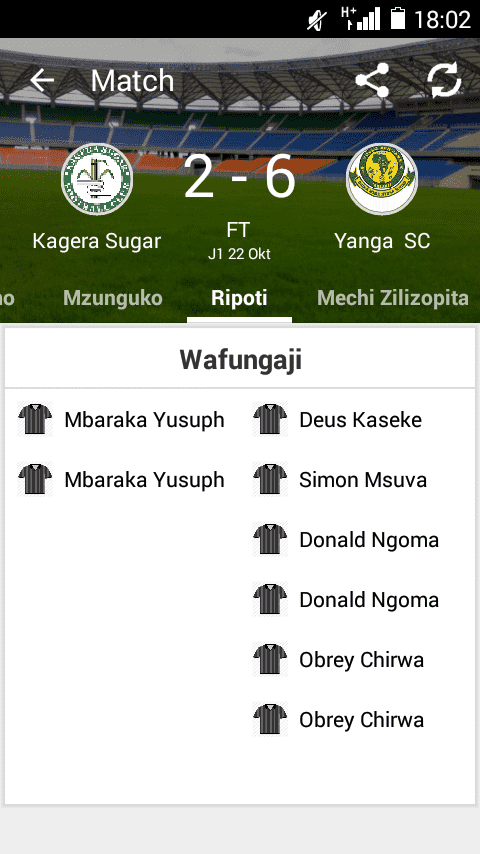Tap the Yanga SC club crest
This screenshot has width=480, height=854.
[x=382, y=179]
